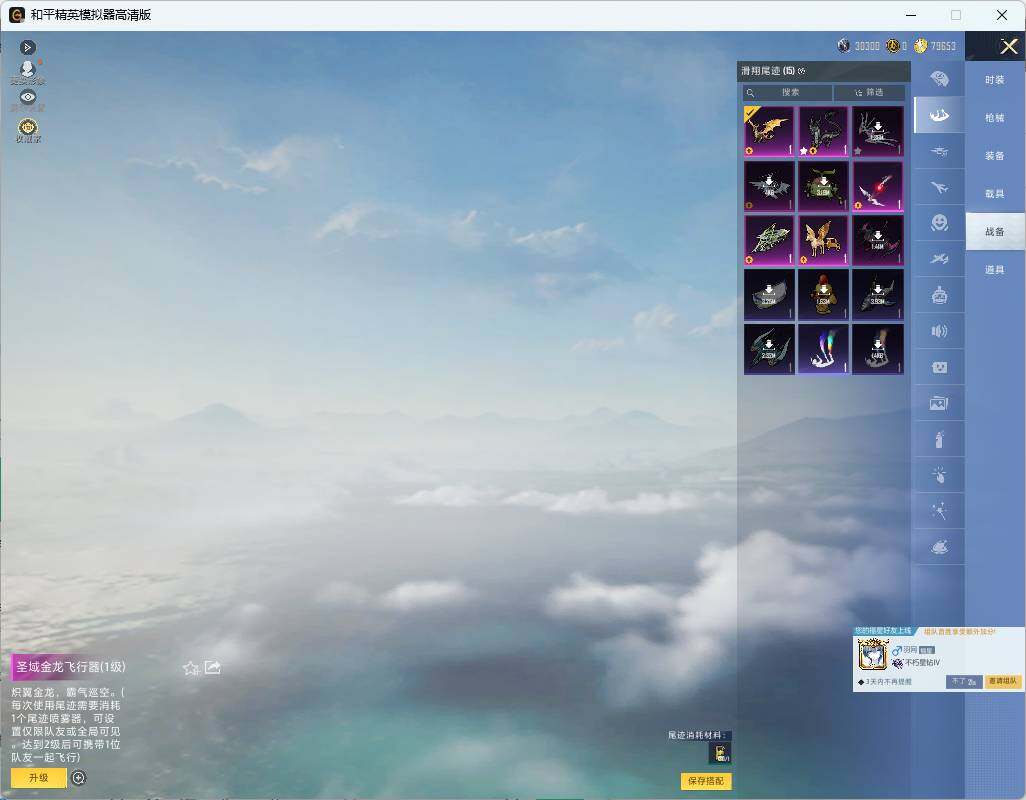The image size is (1026, 800).
Task: Click the trail consumable material item
Action: click(x=720, y=754)
